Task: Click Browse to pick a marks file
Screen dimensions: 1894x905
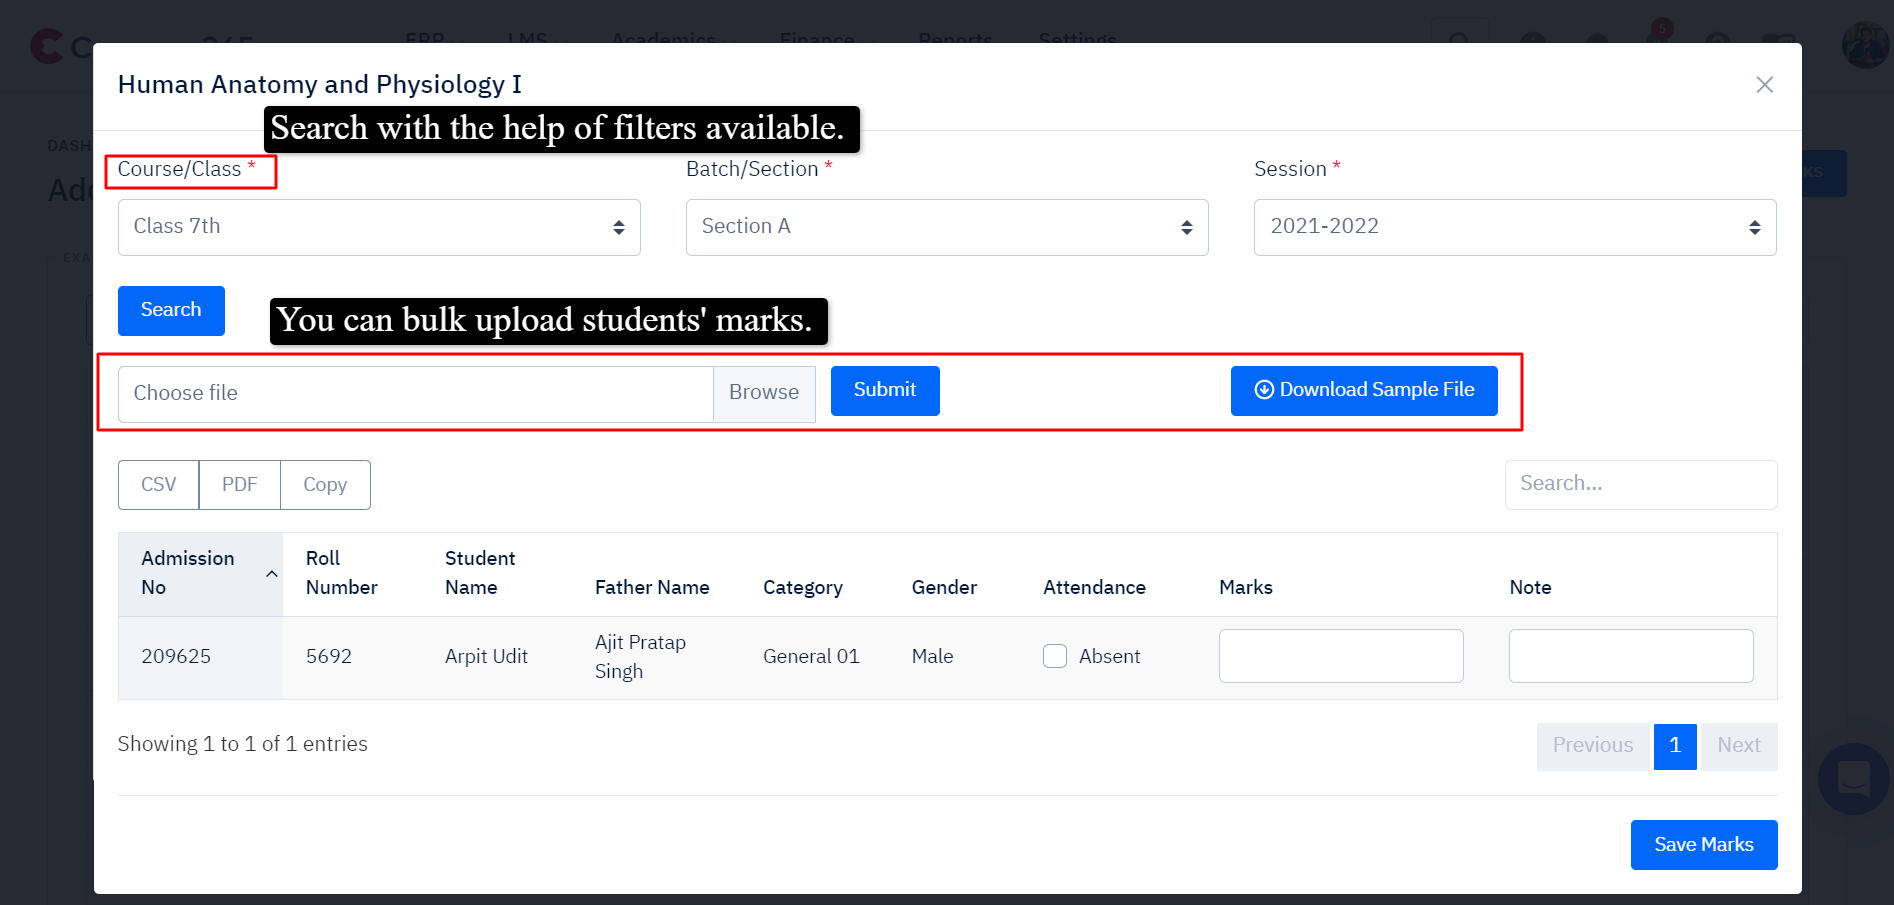Action: point(764,394)
